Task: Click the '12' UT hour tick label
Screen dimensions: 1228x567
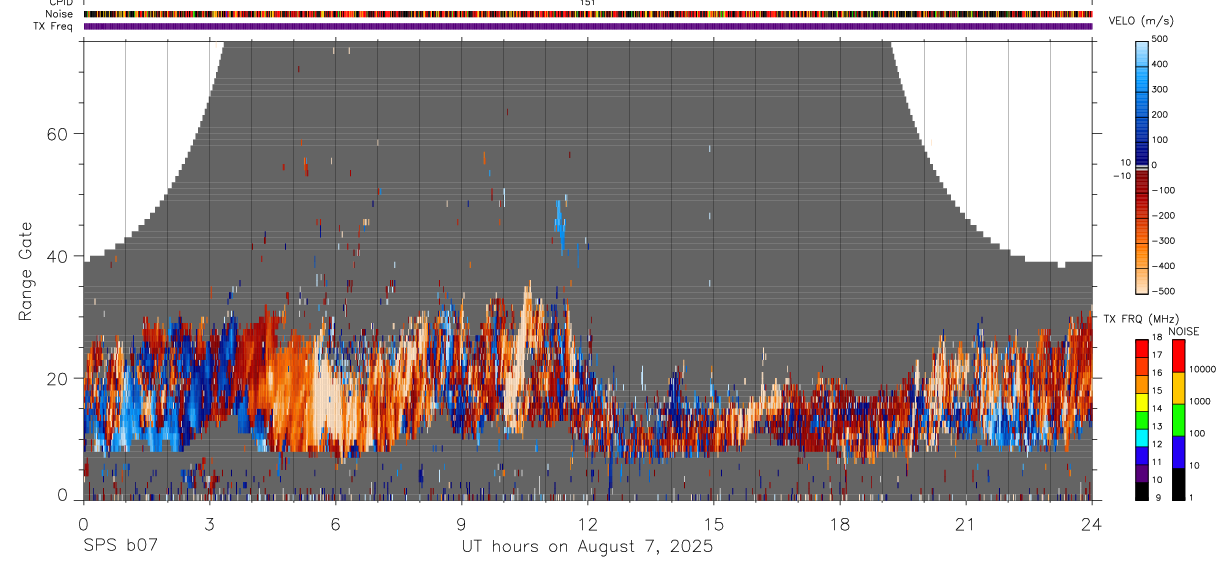Action: click(588, 523)
